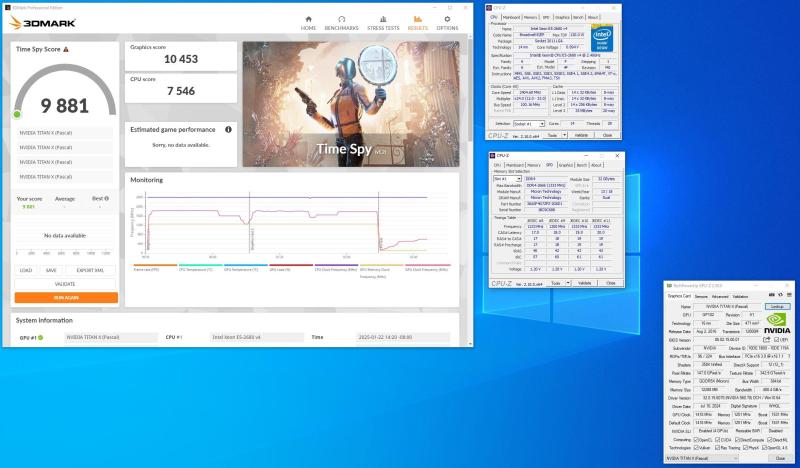Screen dimensions: 800x468
Task: Click the Lookup button in GPU-Z
Action: pyautogui.click(x=776, y=306)
